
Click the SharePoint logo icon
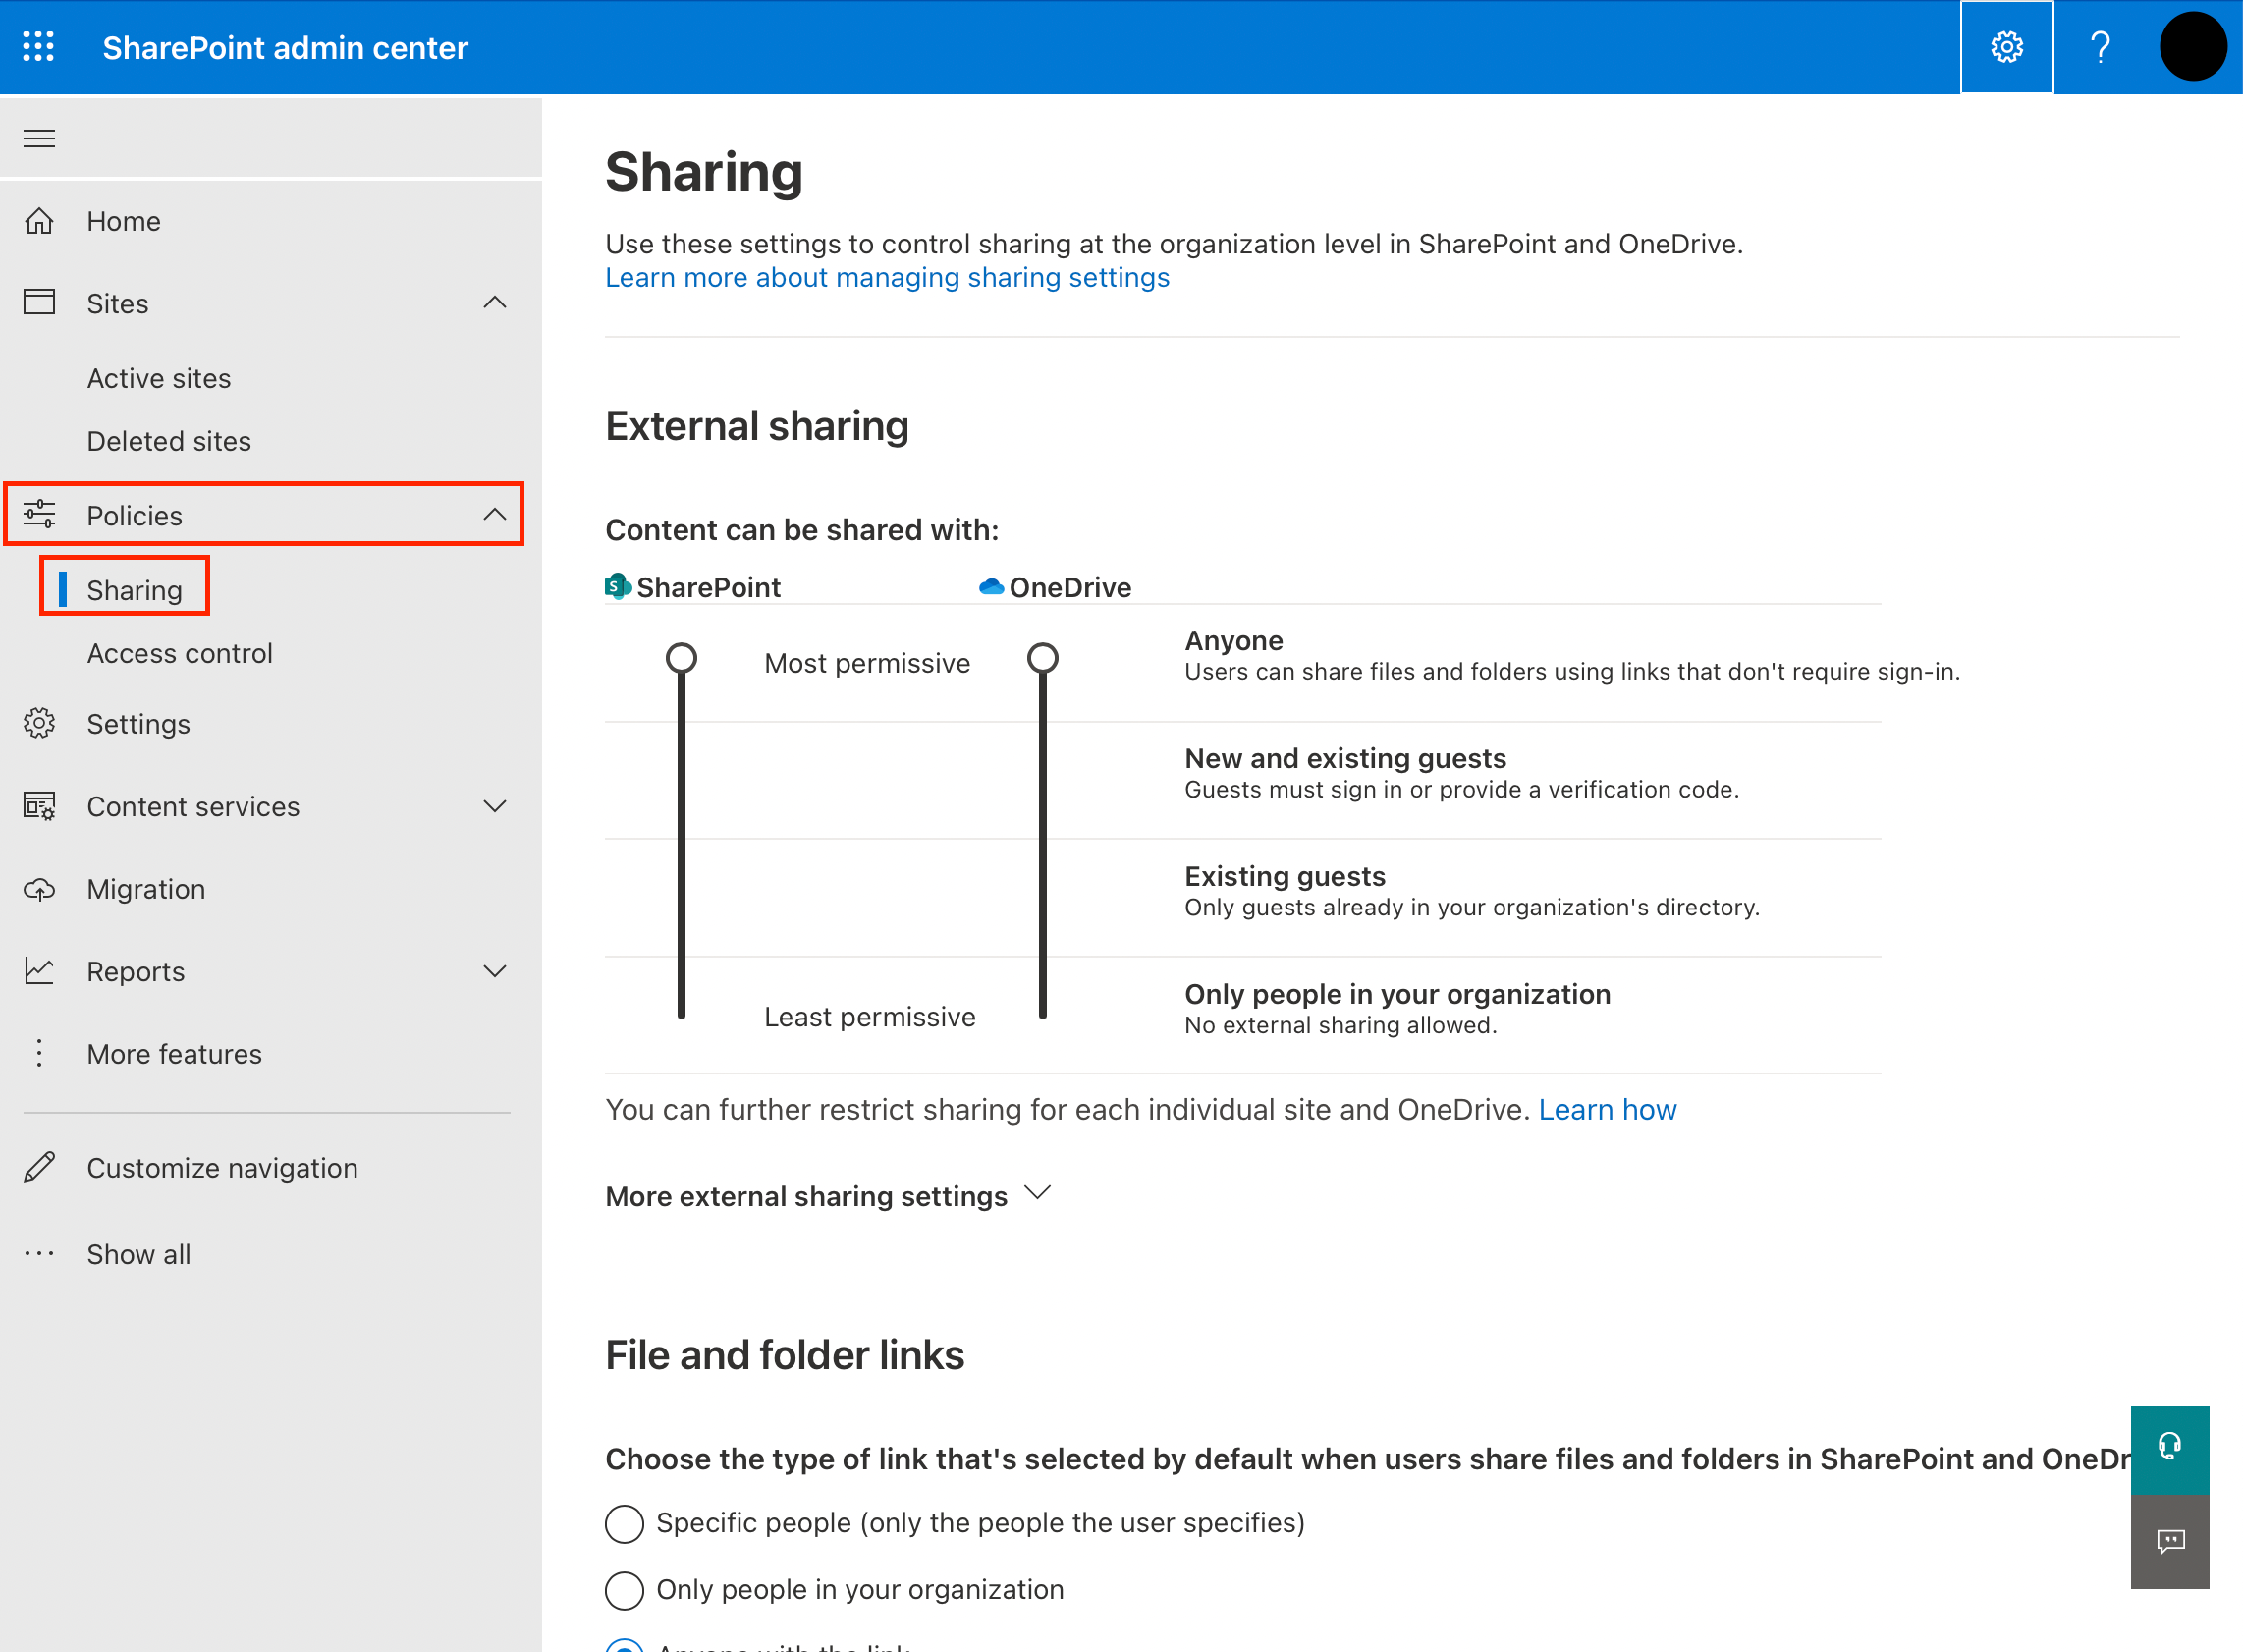click(618, 587)
